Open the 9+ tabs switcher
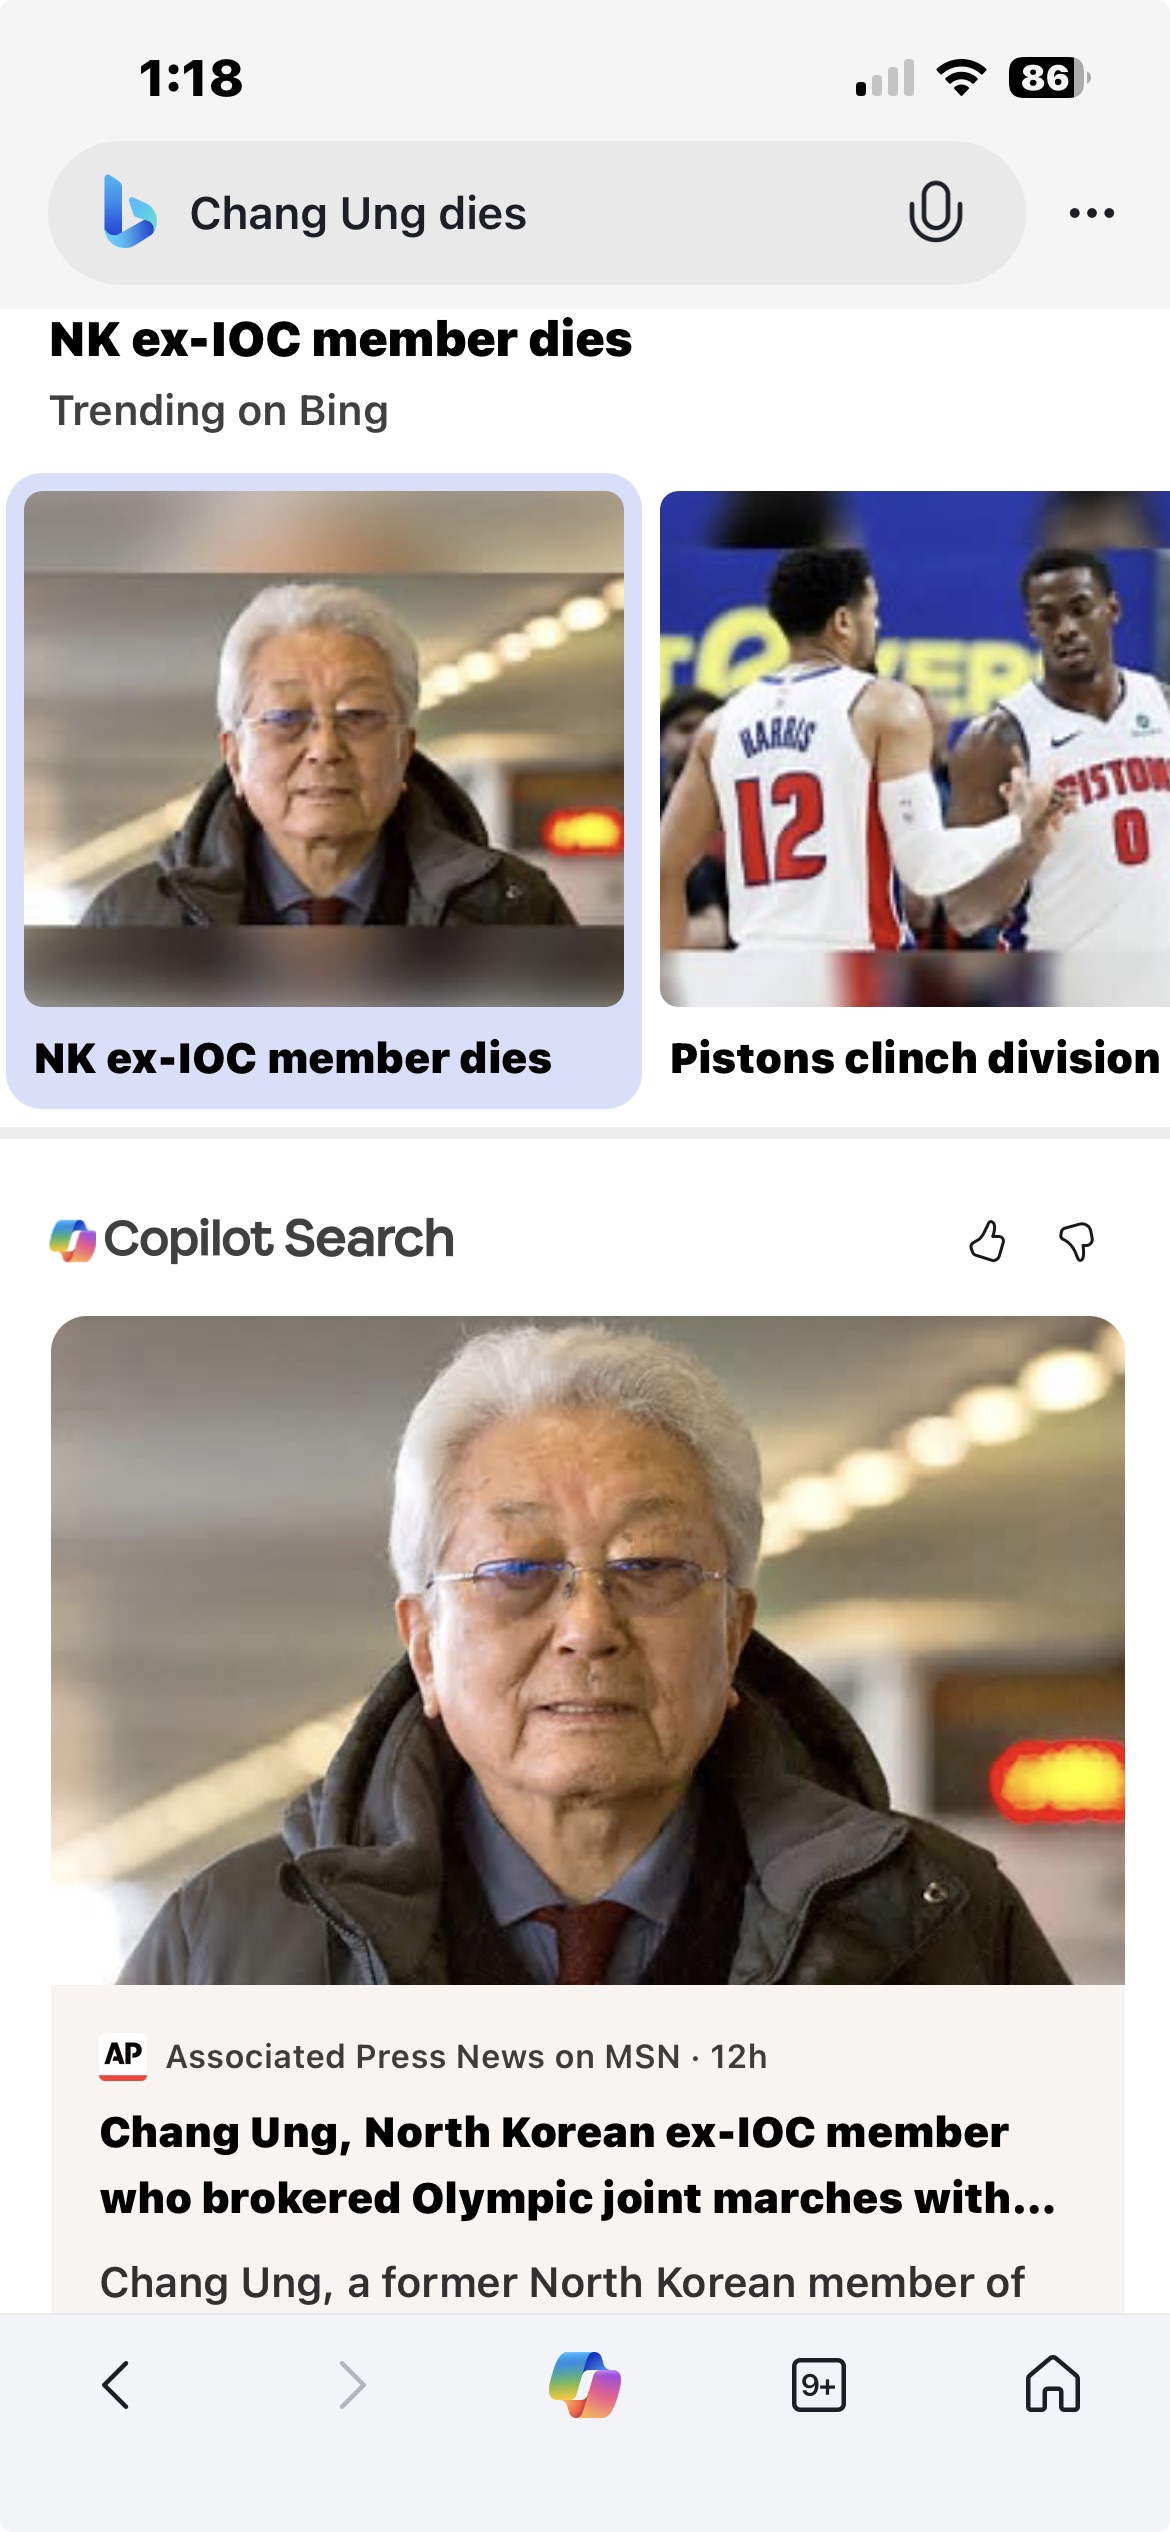This screenshot has width=1170, height=2532. point(819,2385)
